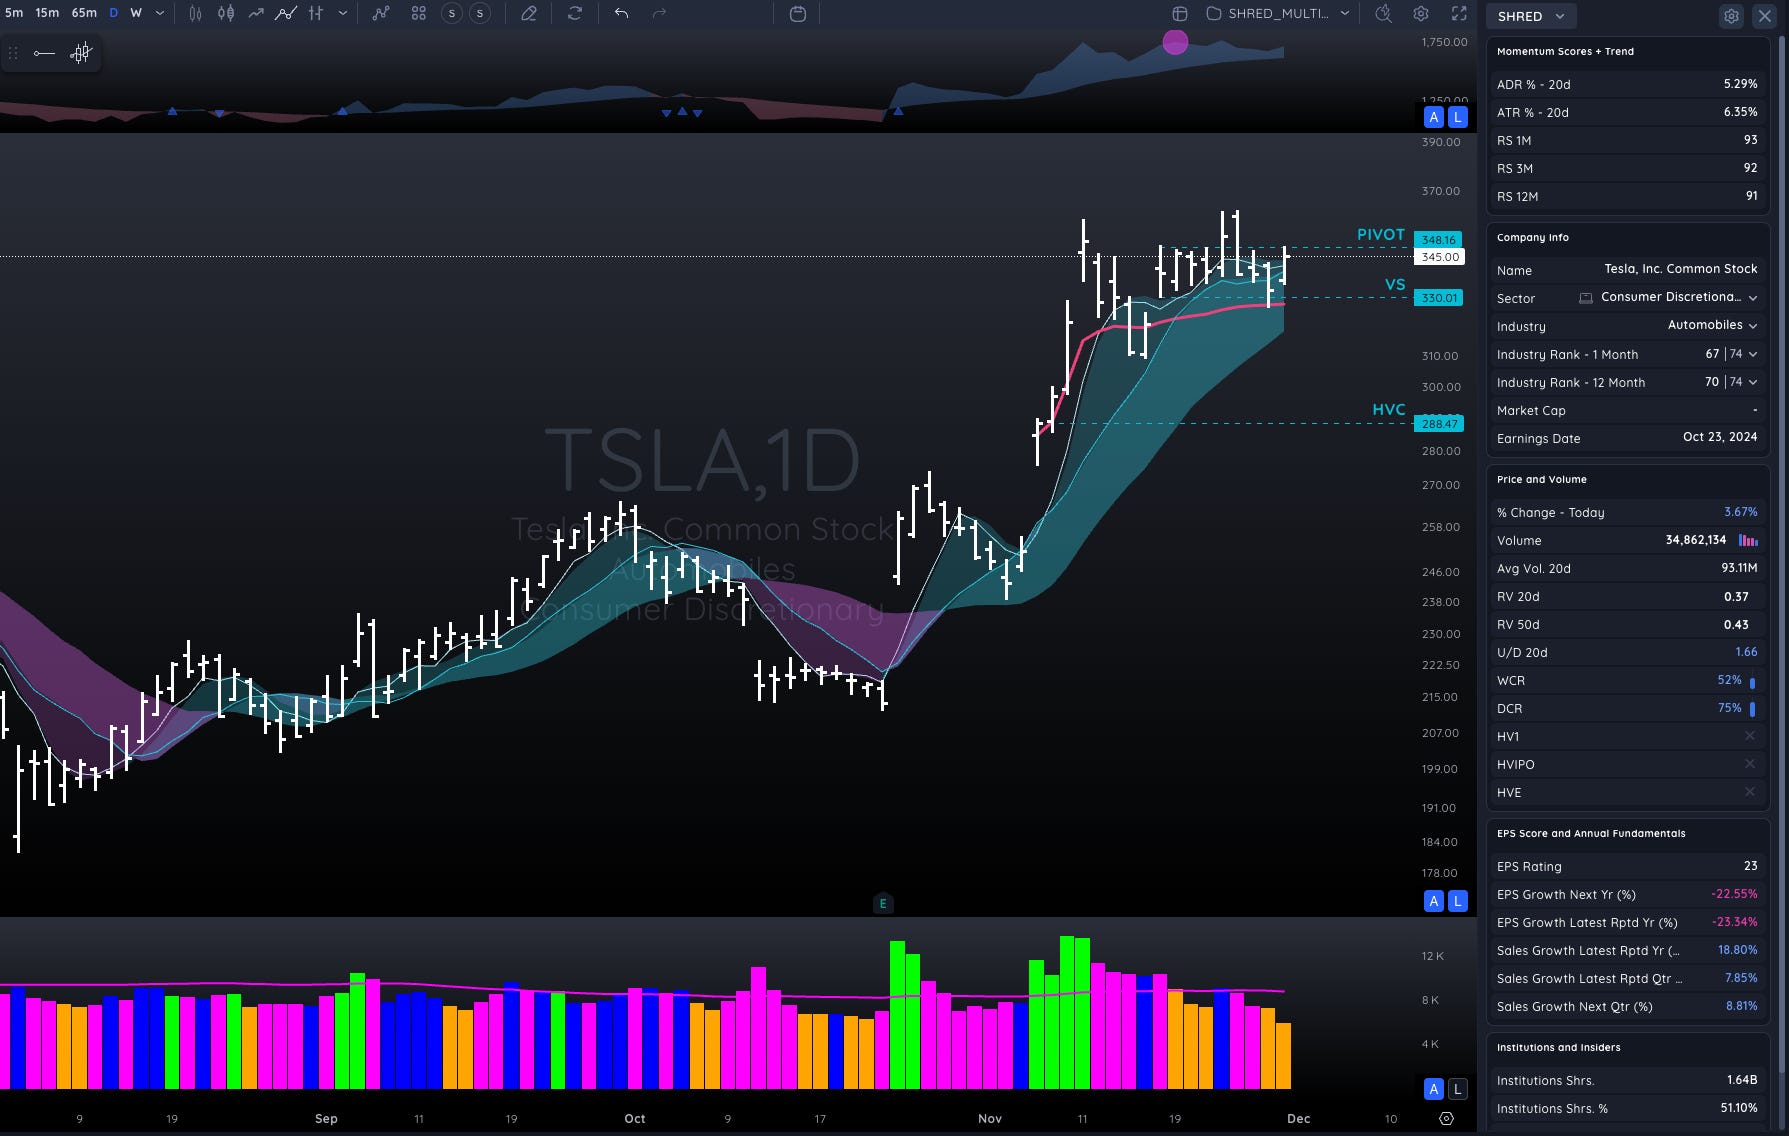Click the Avg Vol. 20d value 93.11M
This screenshot has height=1136, width=1789.
(x=1739, y=568)
